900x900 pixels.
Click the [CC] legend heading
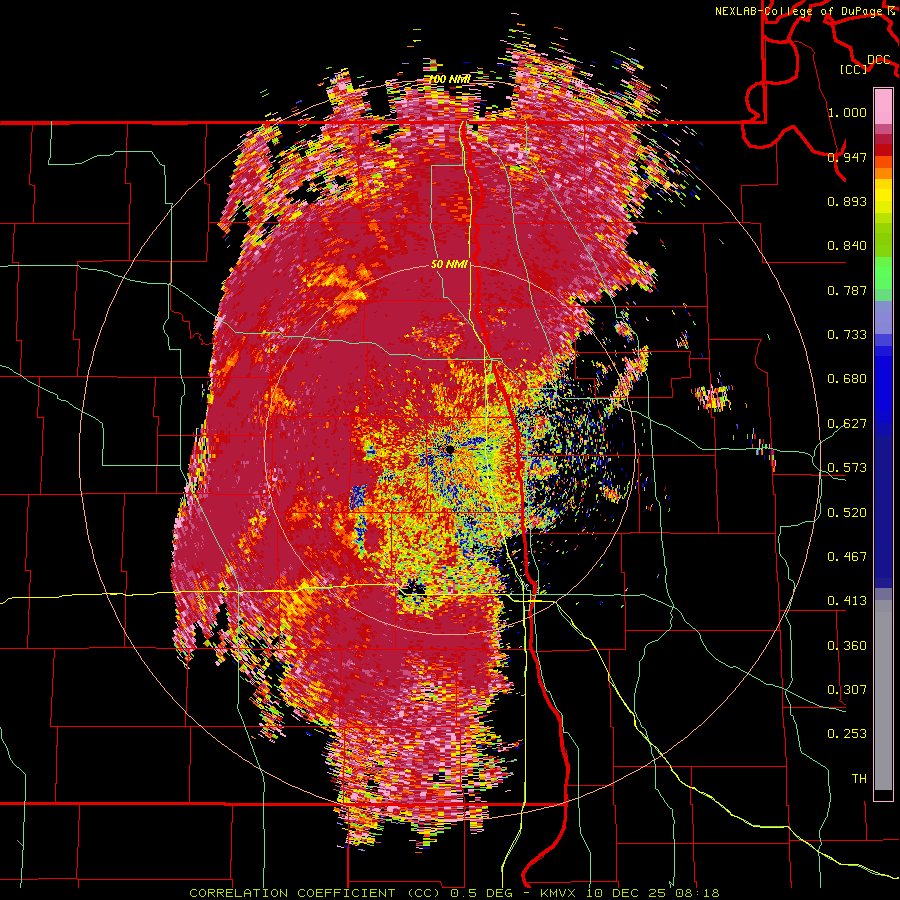point(853,69)
